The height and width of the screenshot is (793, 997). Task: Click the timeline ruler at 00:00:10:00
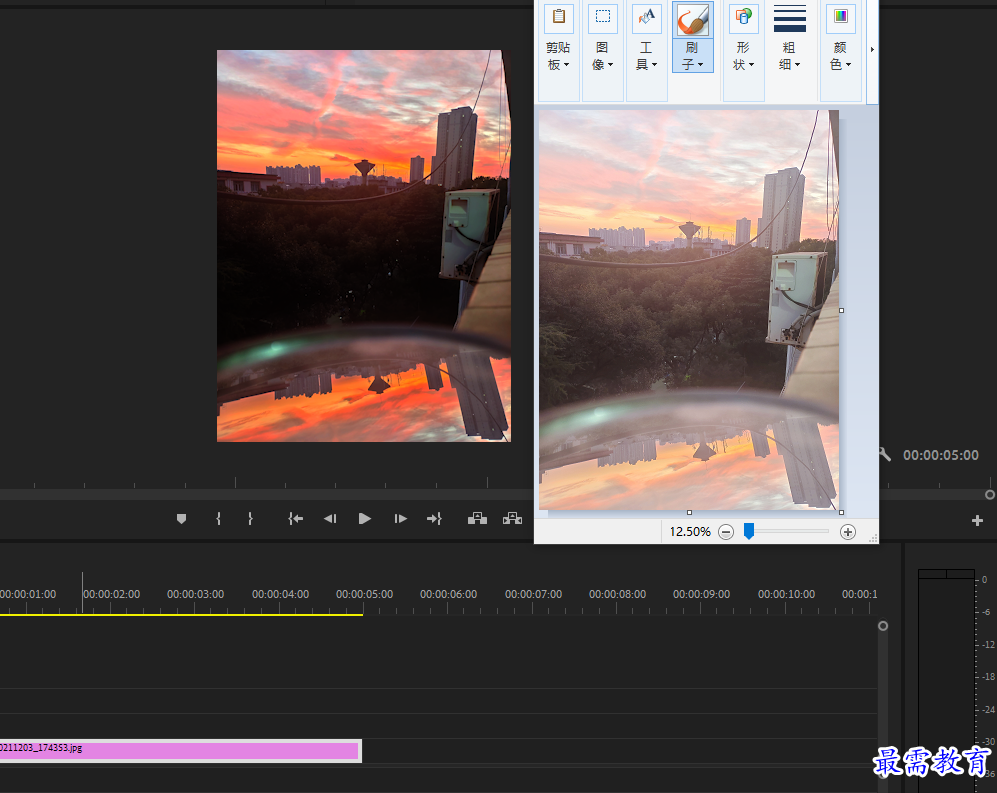pyautogui.click(x=787, y=595)
